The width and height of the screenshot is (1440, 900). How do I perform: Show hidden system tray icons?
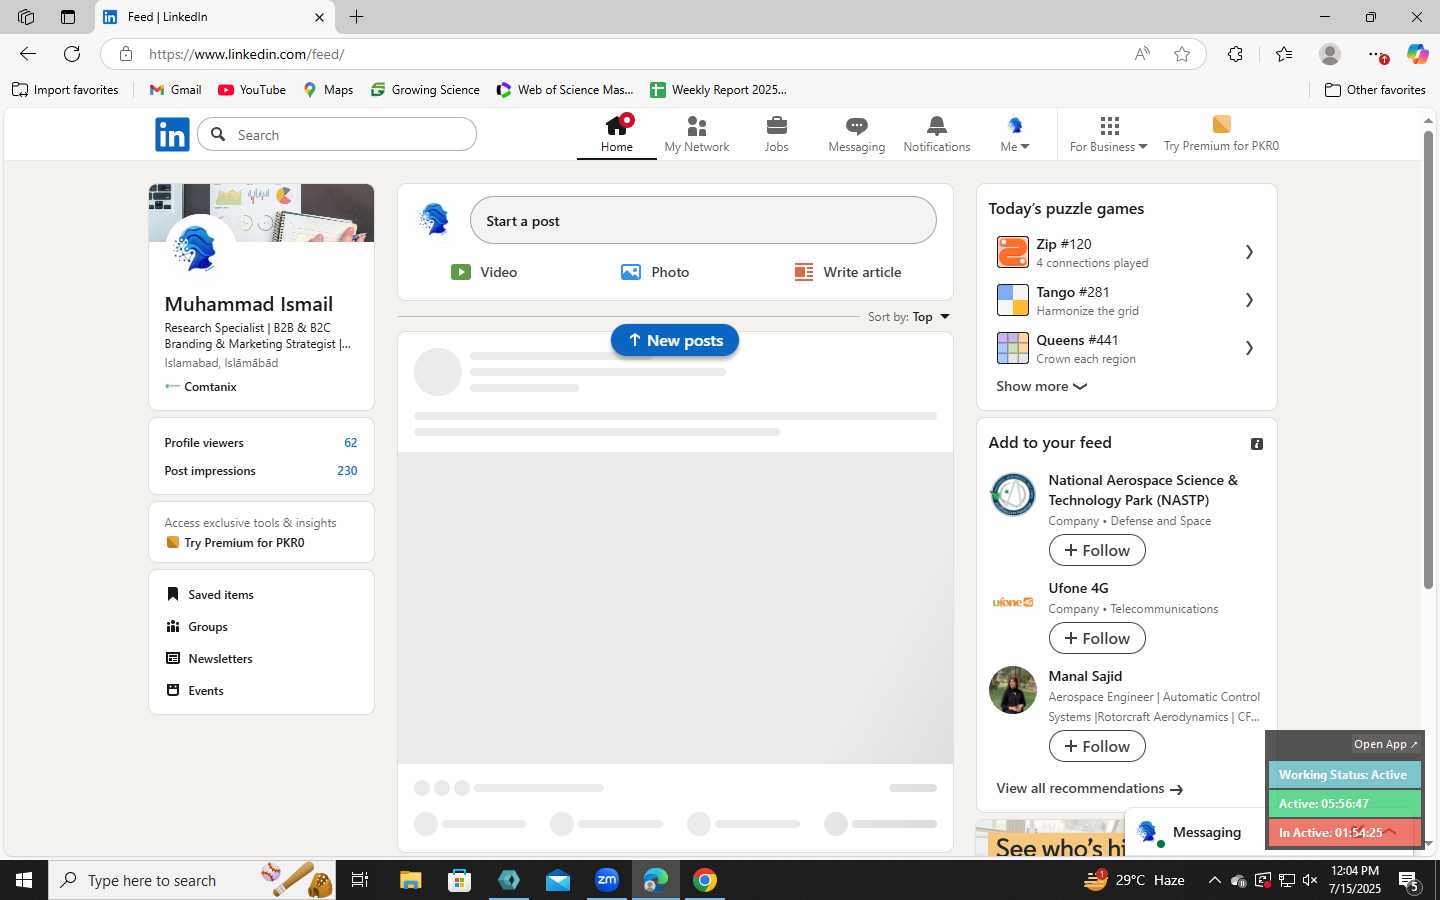pos(1214,880)
